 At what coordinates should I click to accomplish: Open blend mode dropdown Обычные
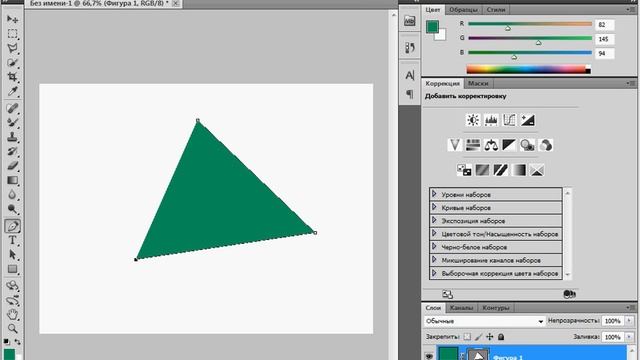click(484, 321)
